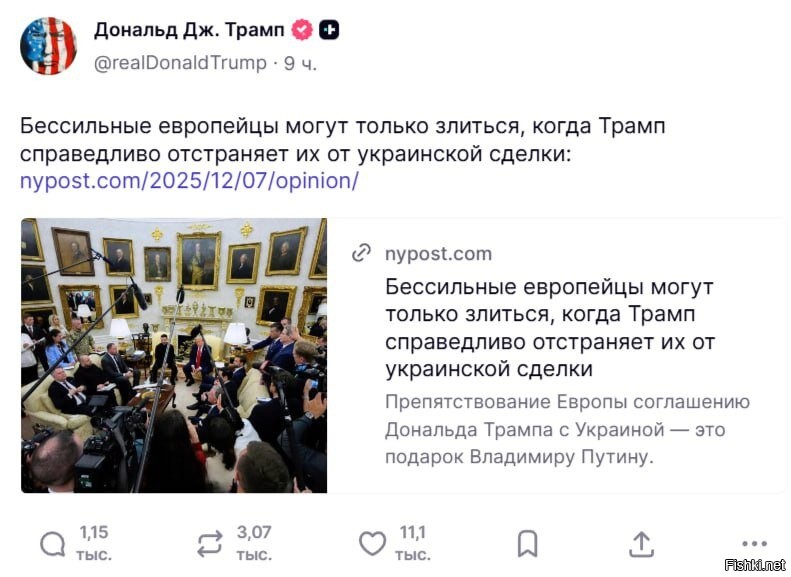
Task: Share the post via upload-arrow icon
Action: coord(641,543)
